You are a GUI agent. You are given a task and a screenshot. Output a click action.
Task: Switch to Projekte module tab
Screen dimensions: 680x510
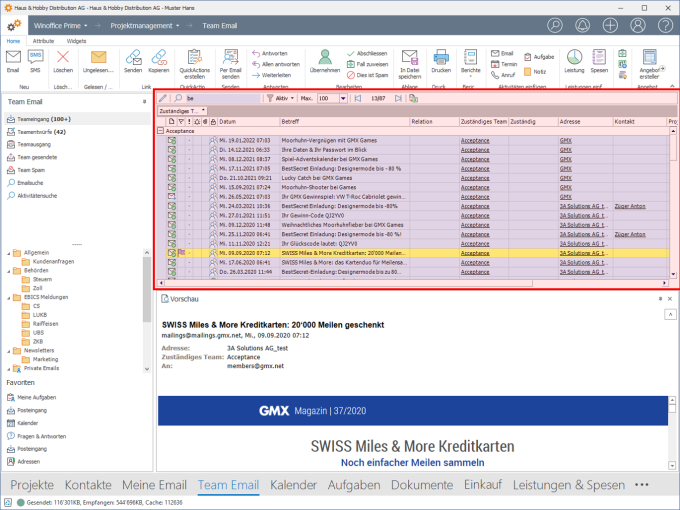pos(32,485)
